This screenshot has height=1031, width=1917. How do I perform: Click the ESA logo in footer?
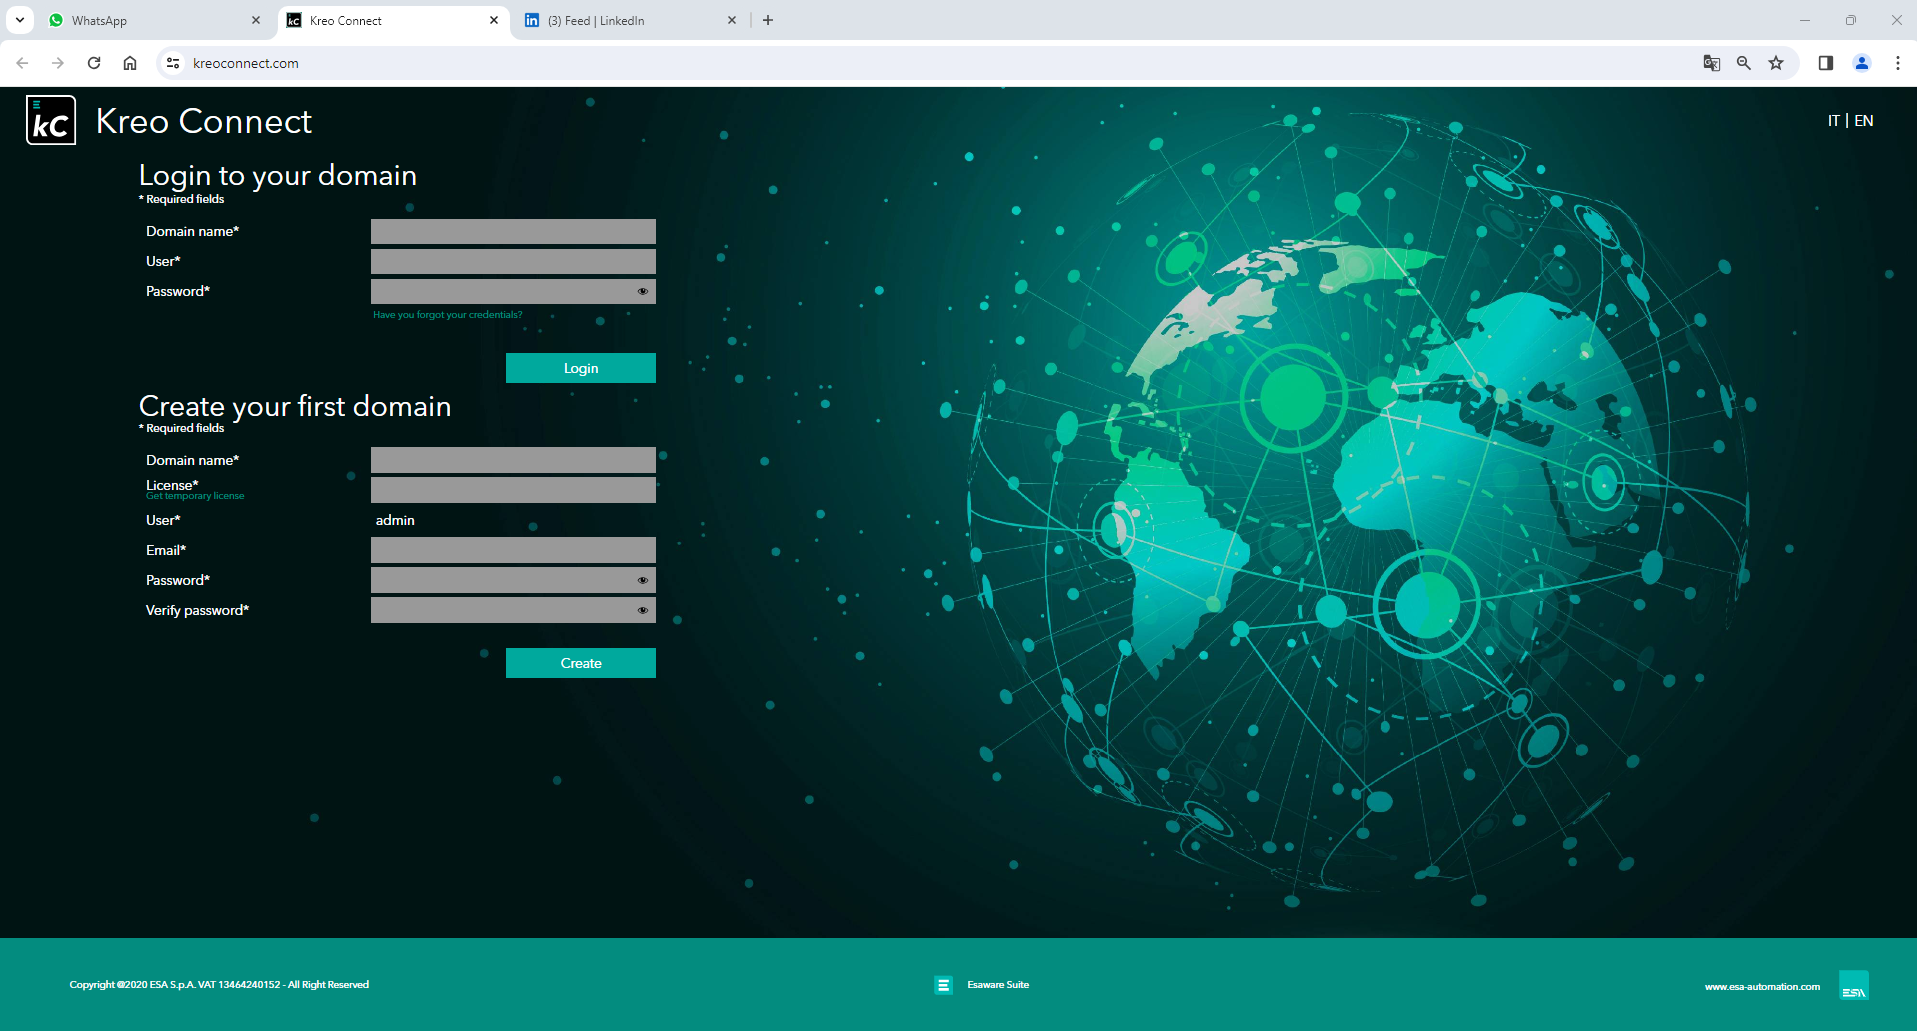pyautogui.click(x=1853, y=986)
